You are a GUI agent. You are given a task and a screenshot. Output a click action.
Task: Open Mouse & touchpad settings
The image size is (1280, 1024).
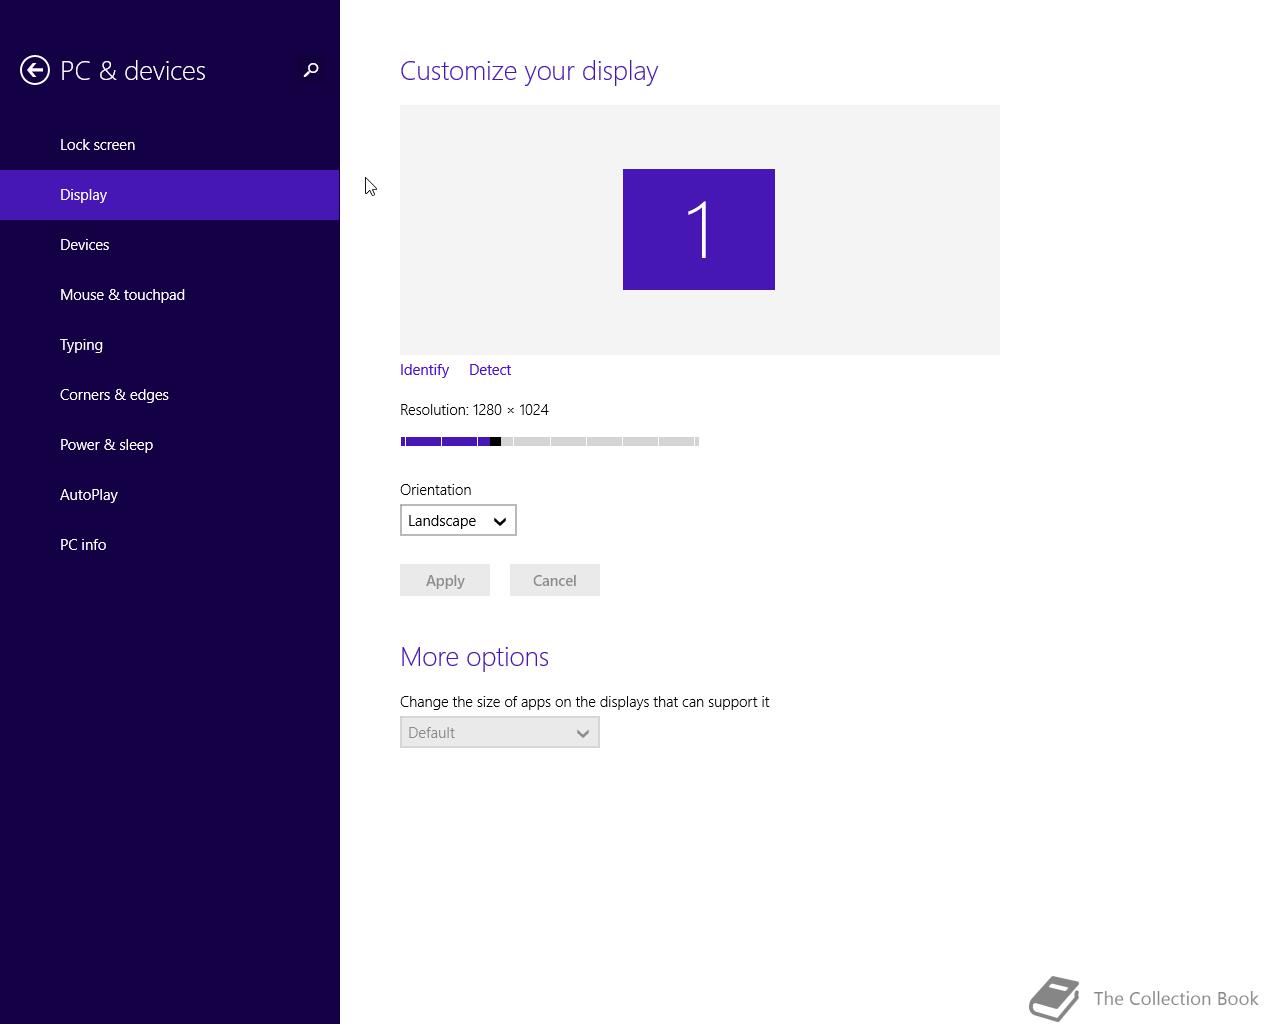click(x=170, y=295)
